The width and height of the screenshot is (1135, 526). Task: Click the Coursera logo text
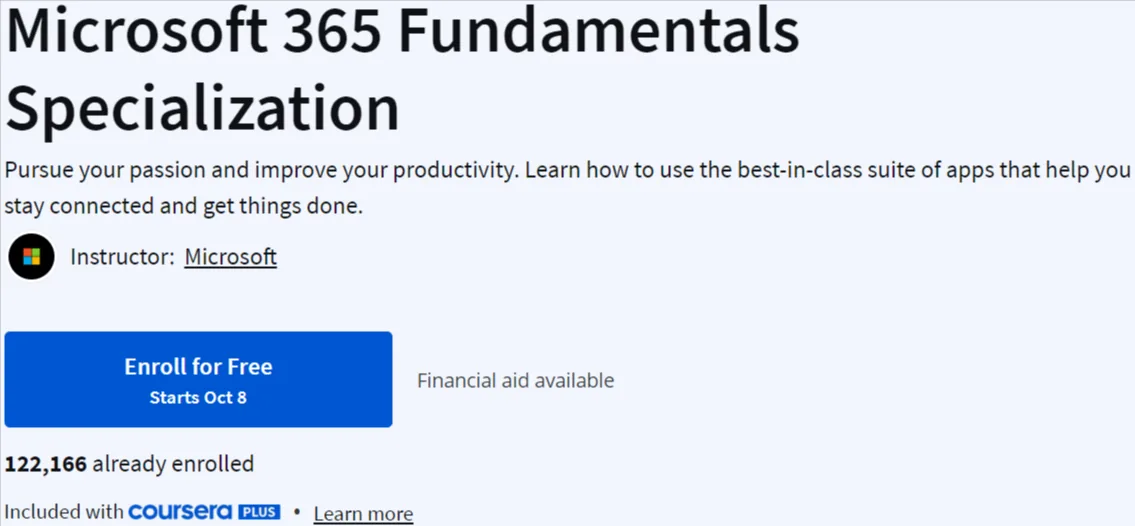point(180,512)
